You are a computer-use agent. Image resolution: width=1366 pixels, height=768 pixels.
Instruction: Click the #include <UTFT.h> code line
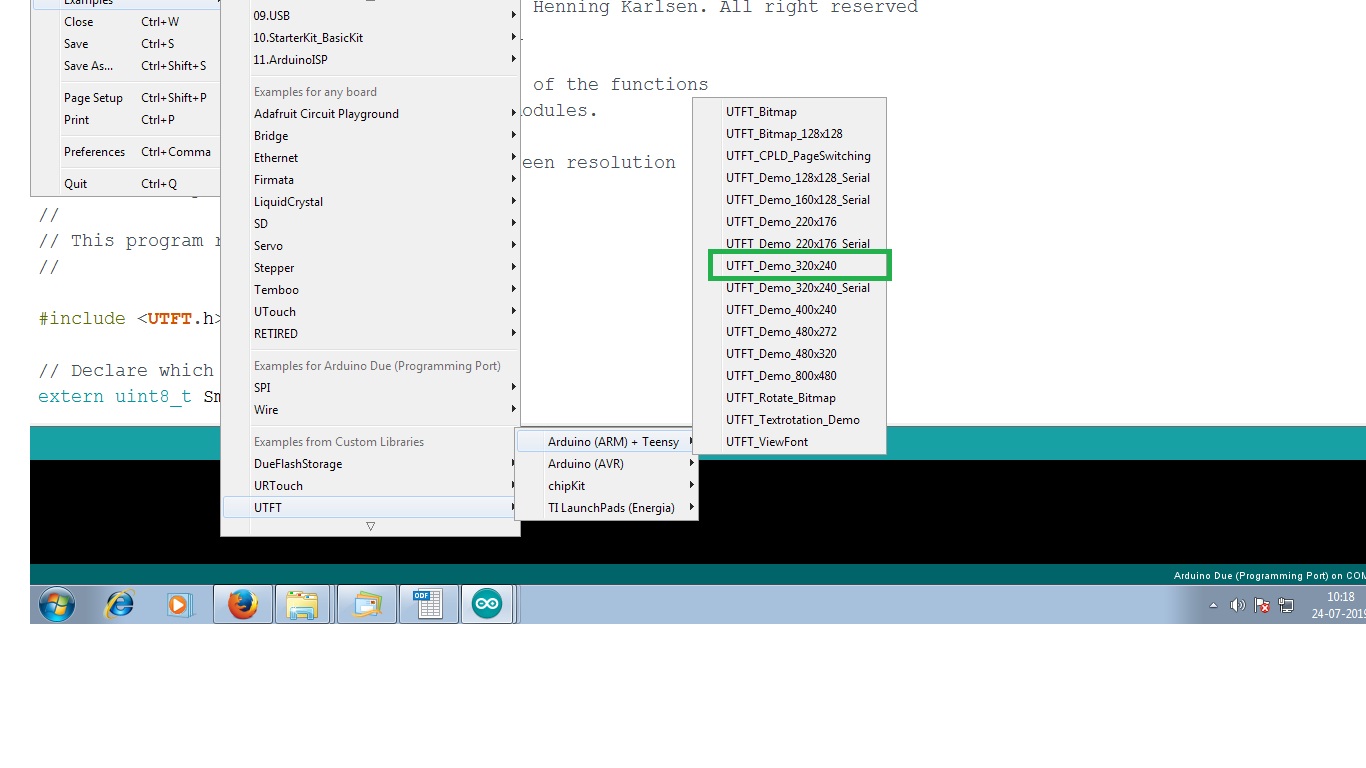click(x=129, y=319)
